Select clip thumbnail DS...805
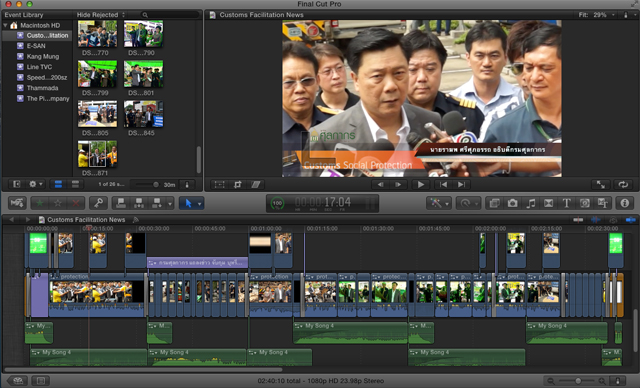This screenshot has width=640, height=388. tap(97, 114)
